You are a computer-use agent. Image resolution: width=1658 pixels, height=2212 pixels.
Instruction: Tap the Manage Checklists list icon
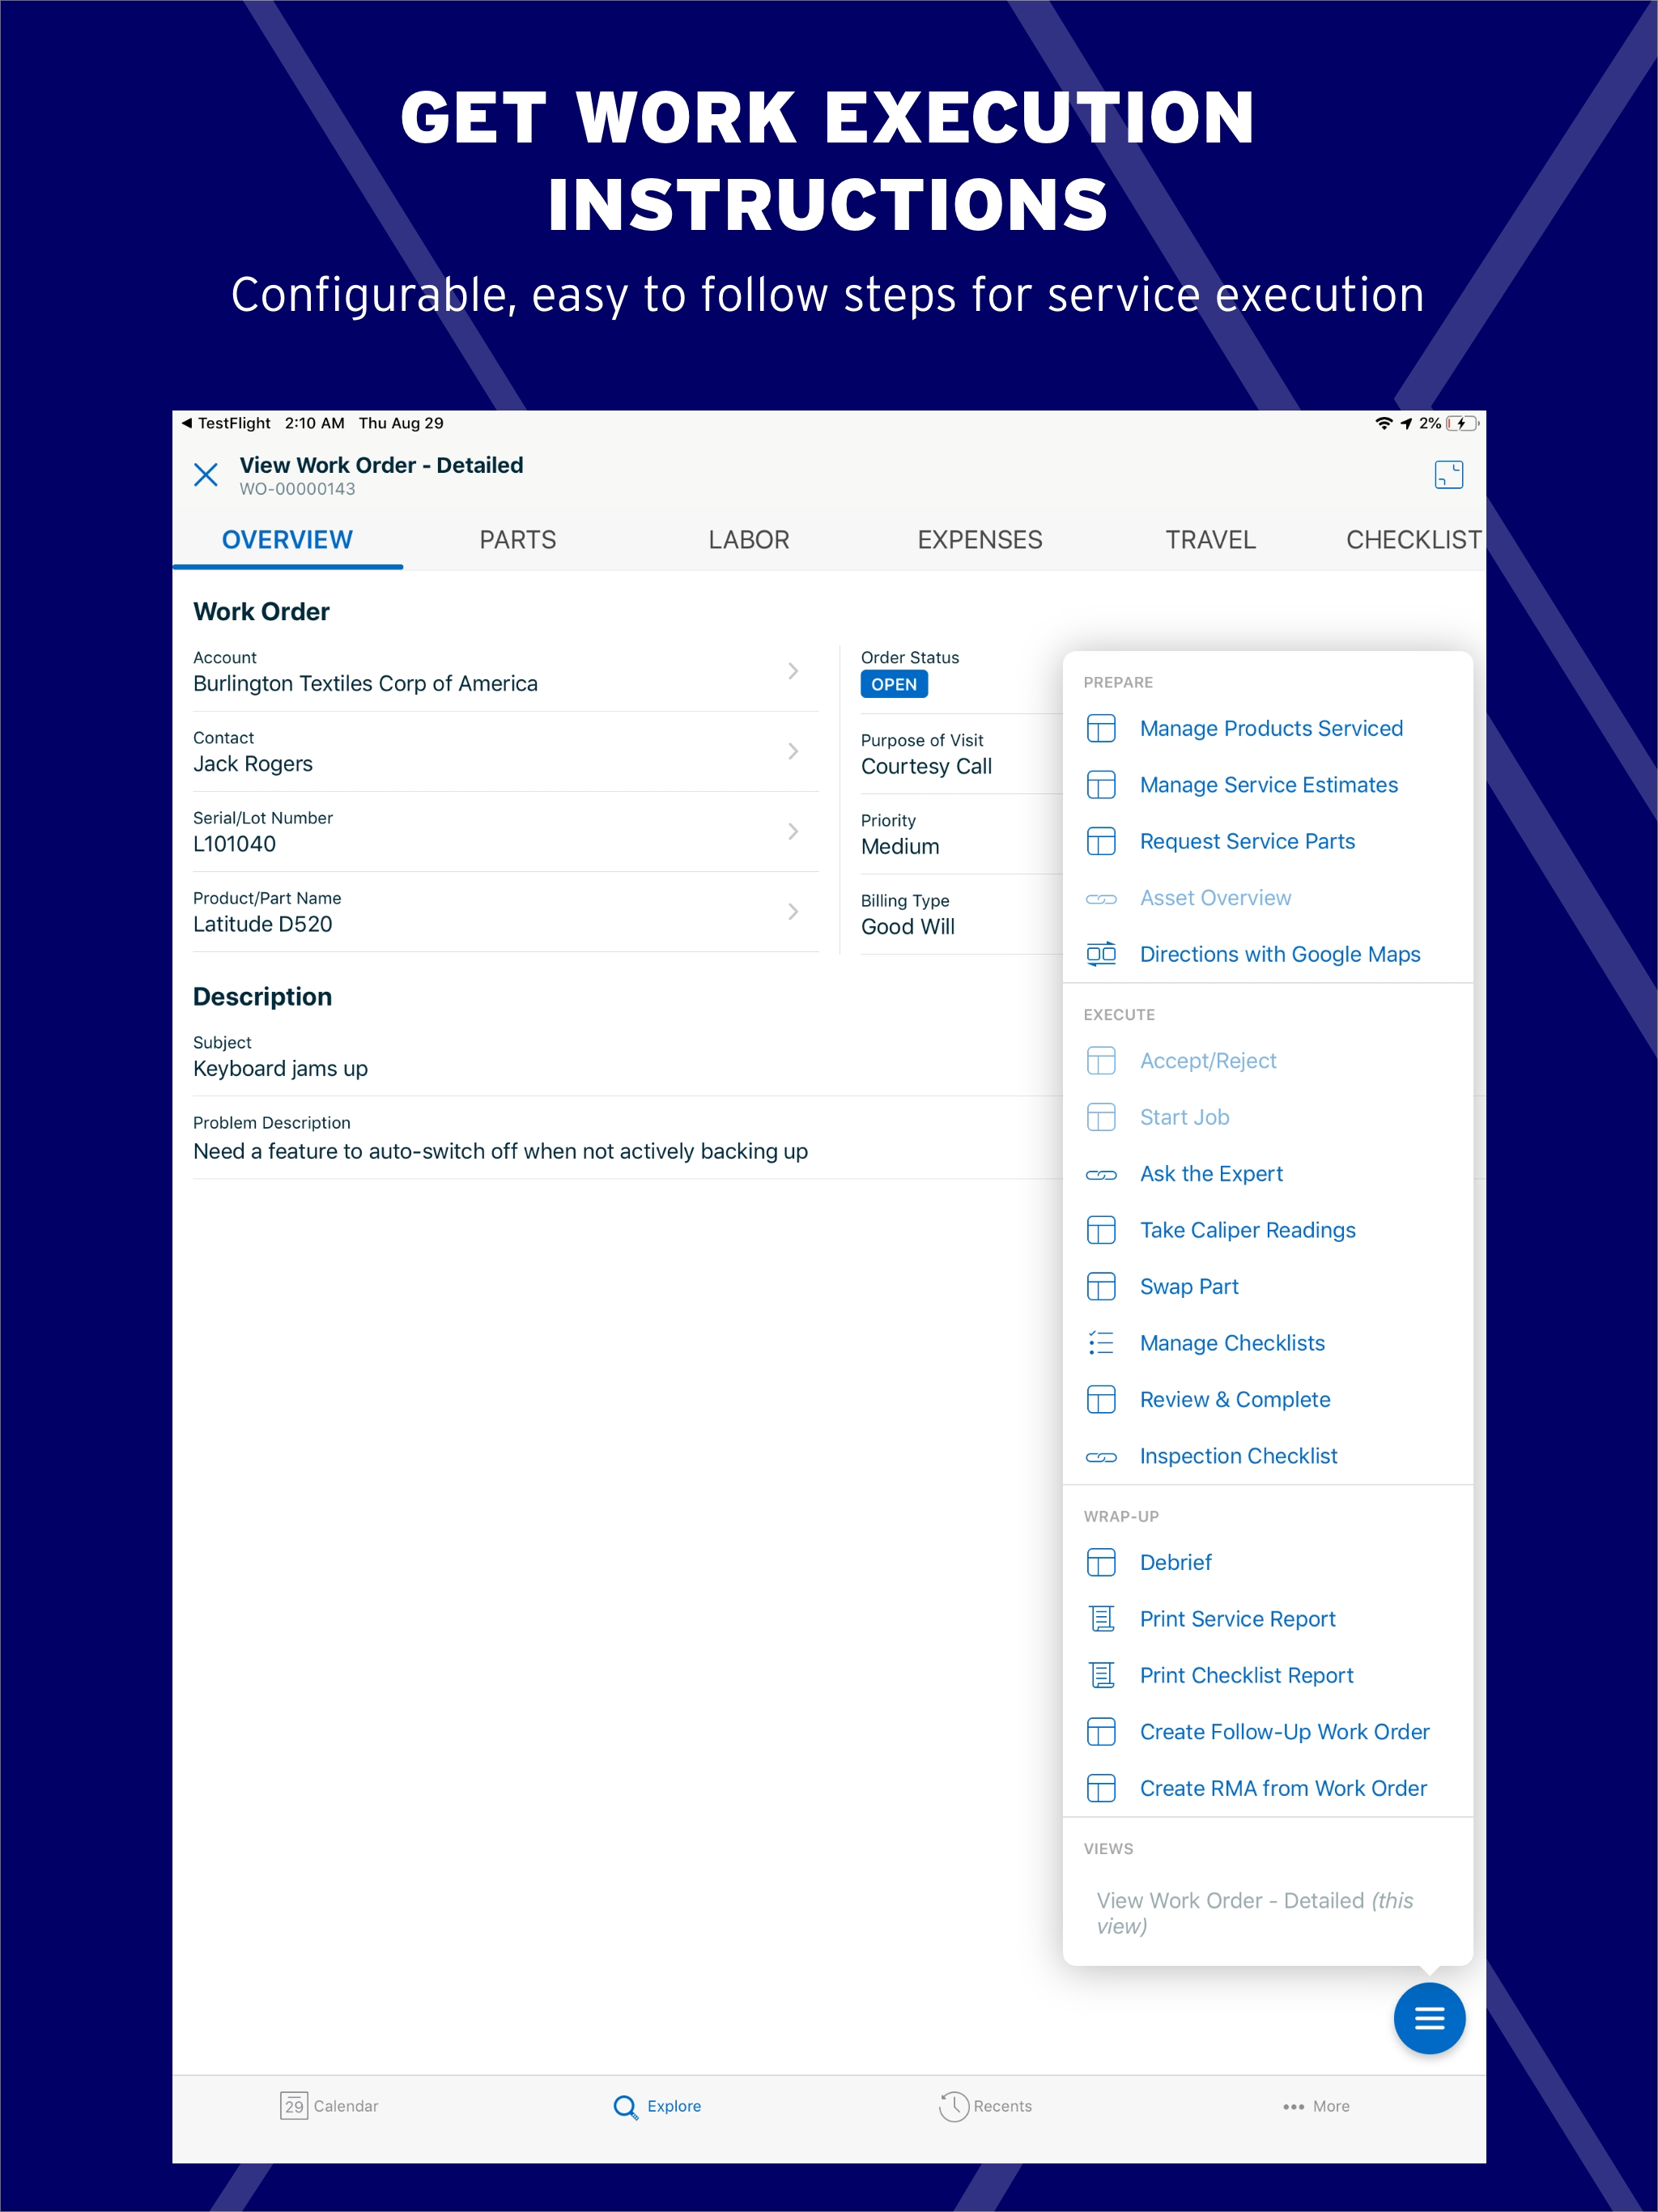[1101, 1343]
